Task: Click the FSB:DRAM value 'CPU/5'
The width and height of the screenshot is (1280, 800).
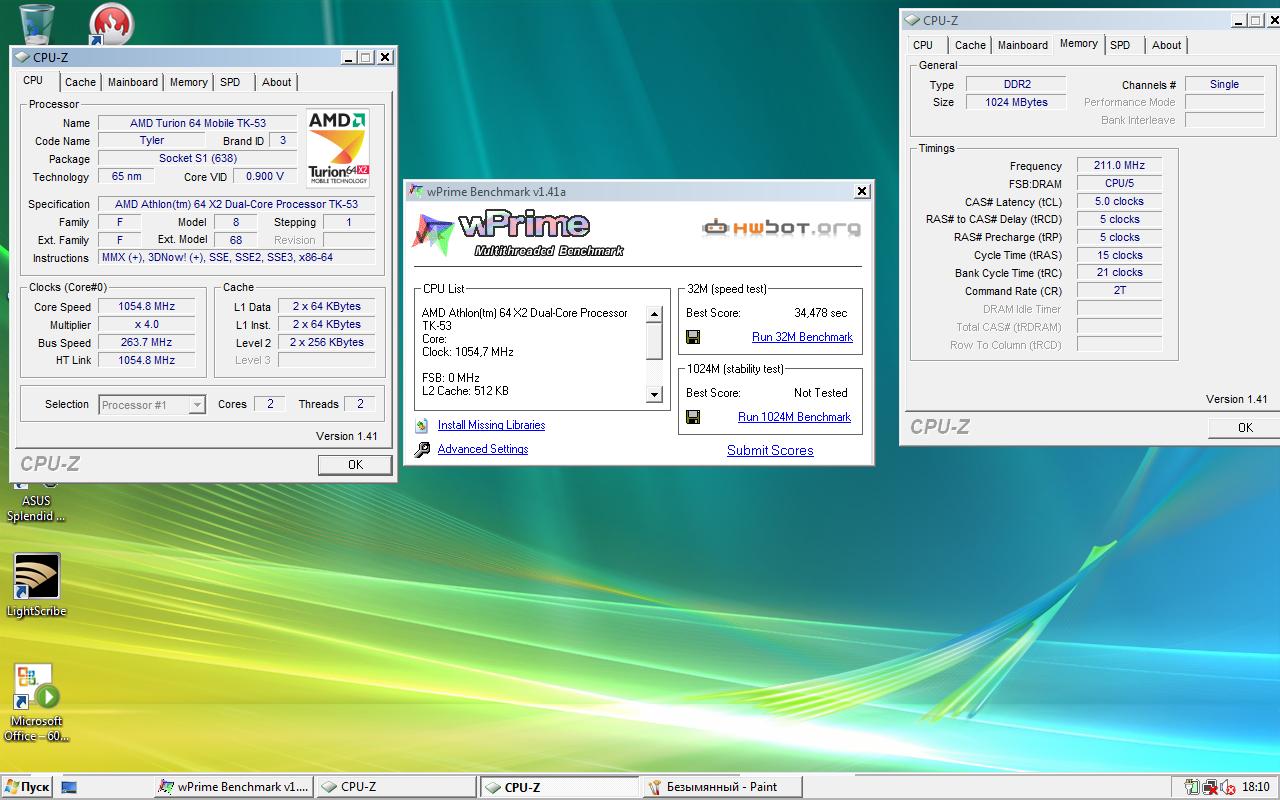Action: click(x=1120, y=183)
